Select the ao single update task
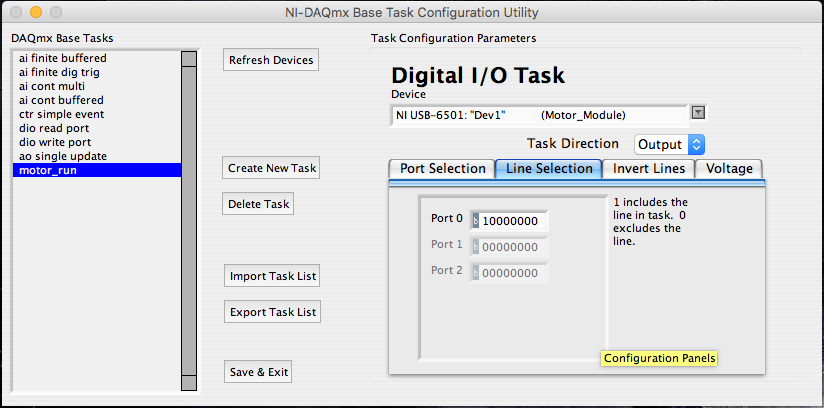Screen dimensions: 824x408 pos(97,156)
